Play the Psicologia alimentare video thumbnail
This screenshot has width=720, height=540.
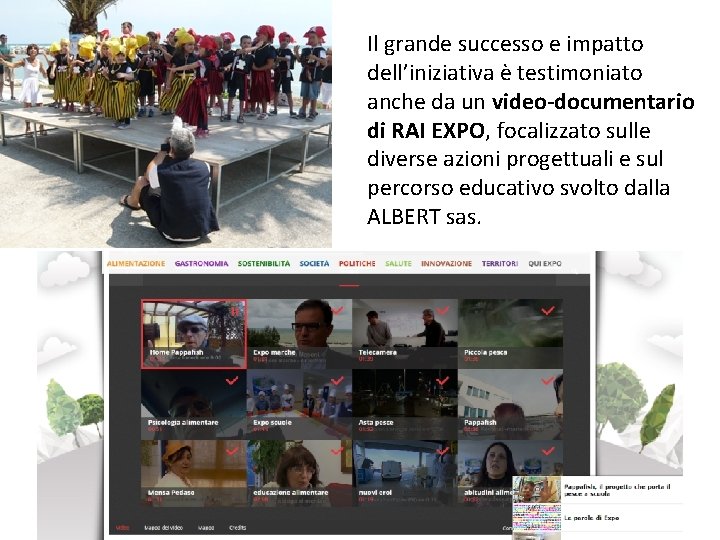194,405
